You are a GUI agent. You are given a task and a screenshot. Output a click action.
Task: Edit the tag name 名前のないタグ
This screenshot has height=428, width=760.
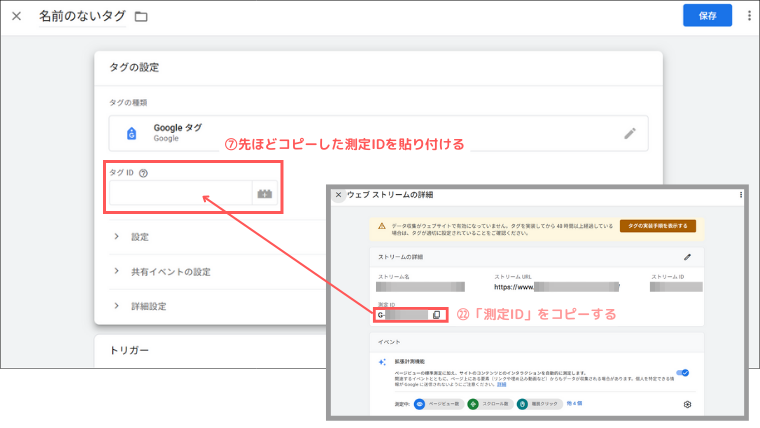[82, 16]
